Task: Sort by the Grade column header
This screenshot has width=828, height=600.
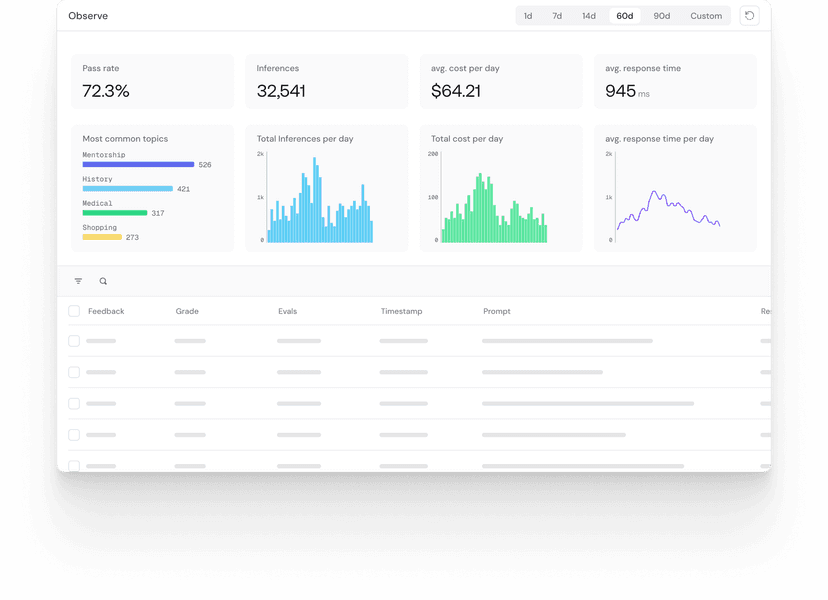Action: coord(187,311)
